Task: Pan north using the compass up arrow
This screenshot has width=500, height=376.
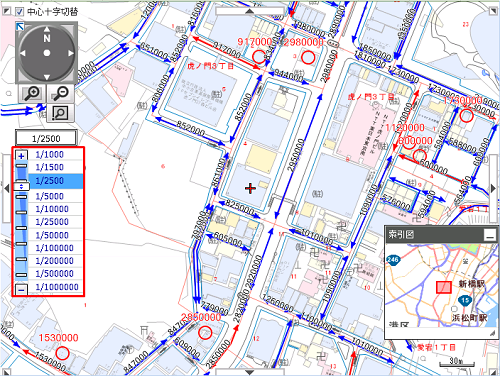Action: [47, 29]
